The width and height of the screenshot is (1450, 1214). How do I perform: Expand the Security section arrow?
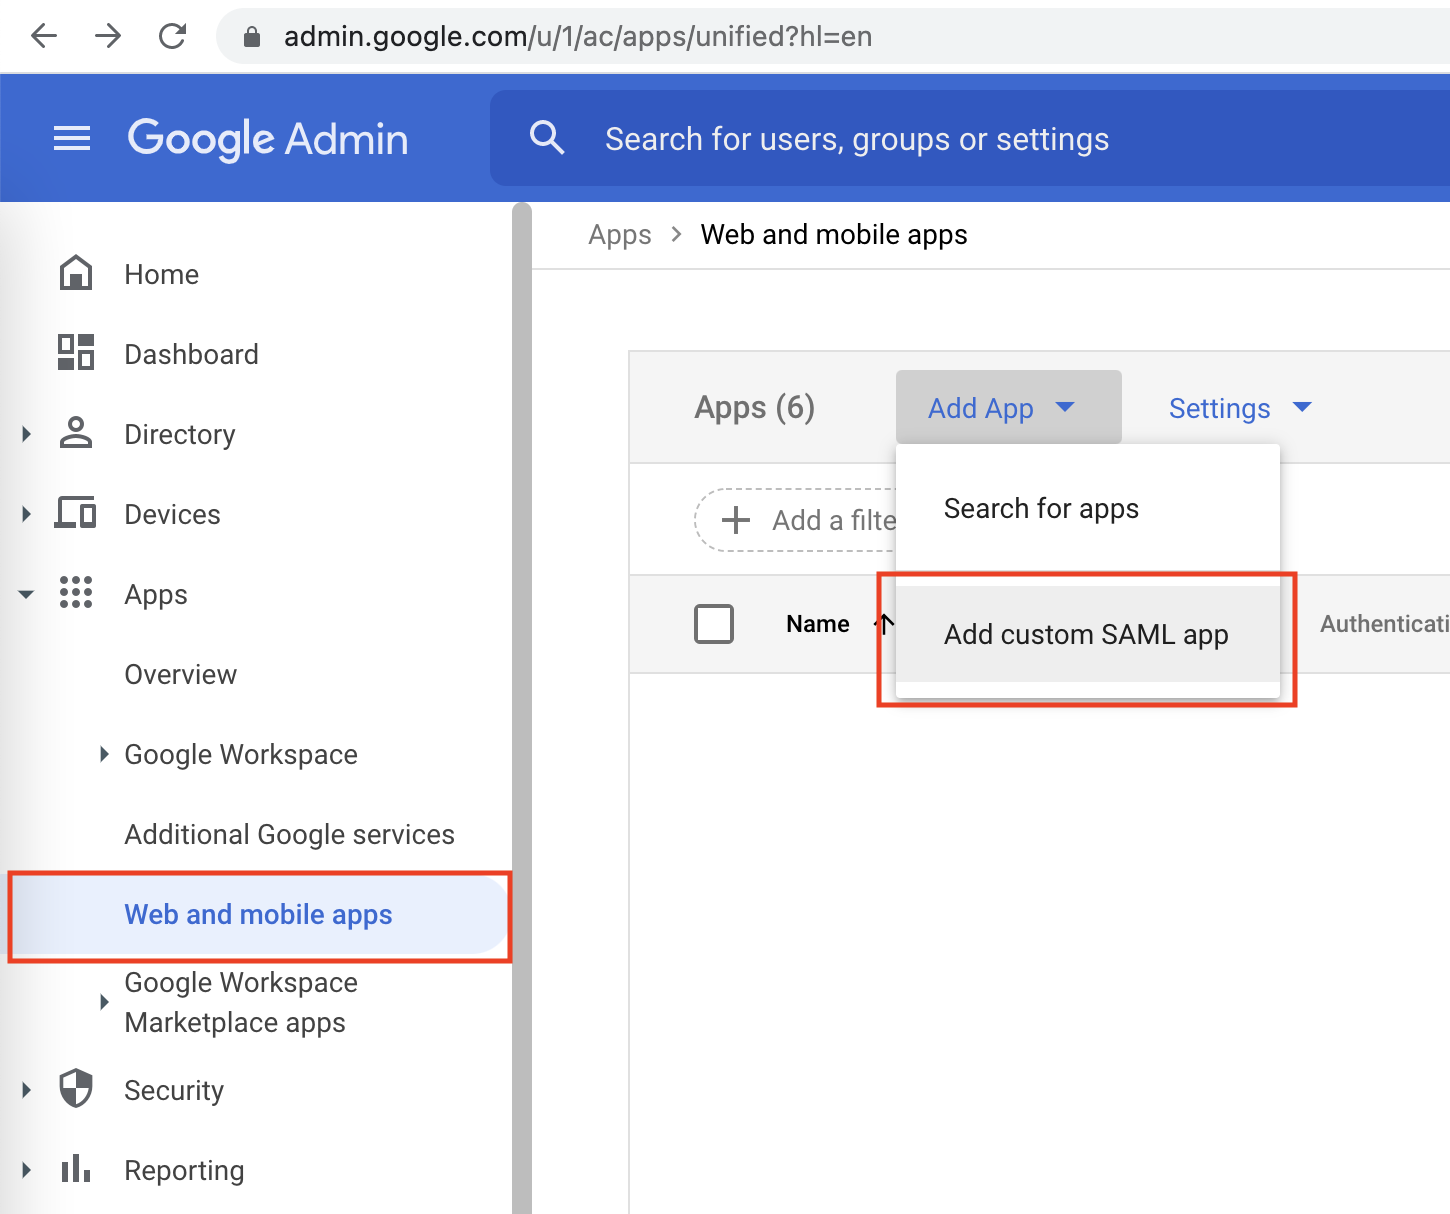[27, 1089]
